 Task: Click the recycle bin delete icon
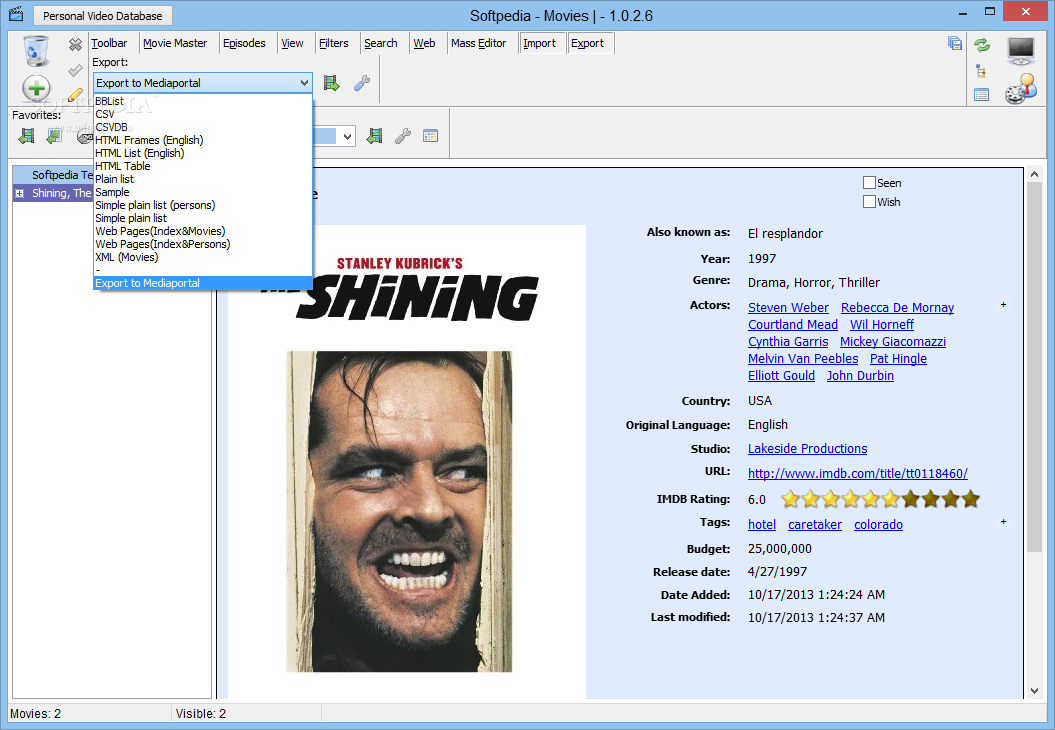click(x=36, y=51)
